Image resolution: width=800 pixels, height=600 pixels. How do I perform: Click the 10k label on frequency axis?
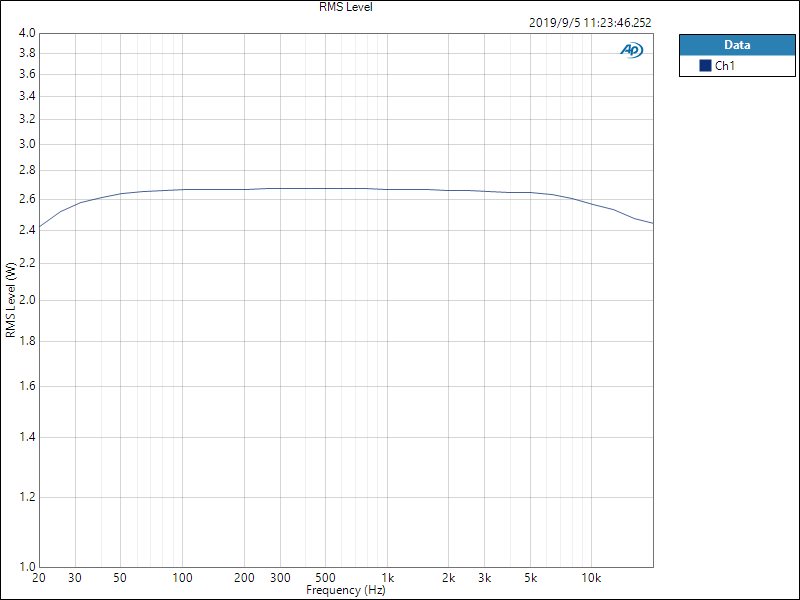(x=591, y=578)
